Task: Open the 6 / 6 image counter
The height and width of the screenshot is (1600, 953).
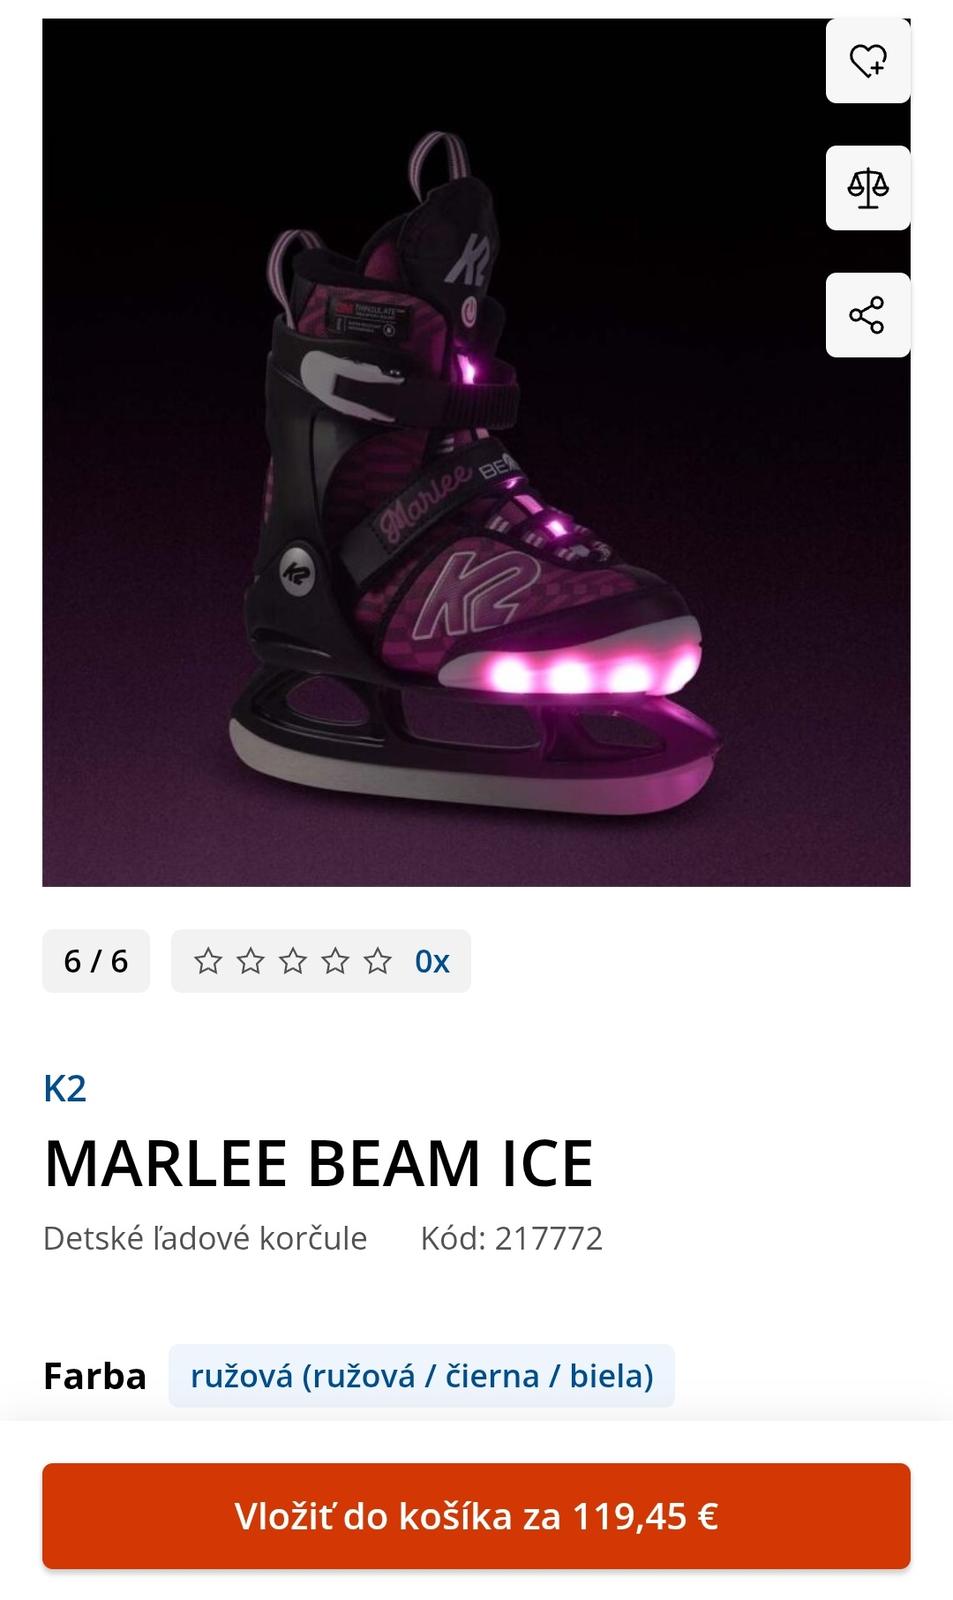Action: coord(96,961)
